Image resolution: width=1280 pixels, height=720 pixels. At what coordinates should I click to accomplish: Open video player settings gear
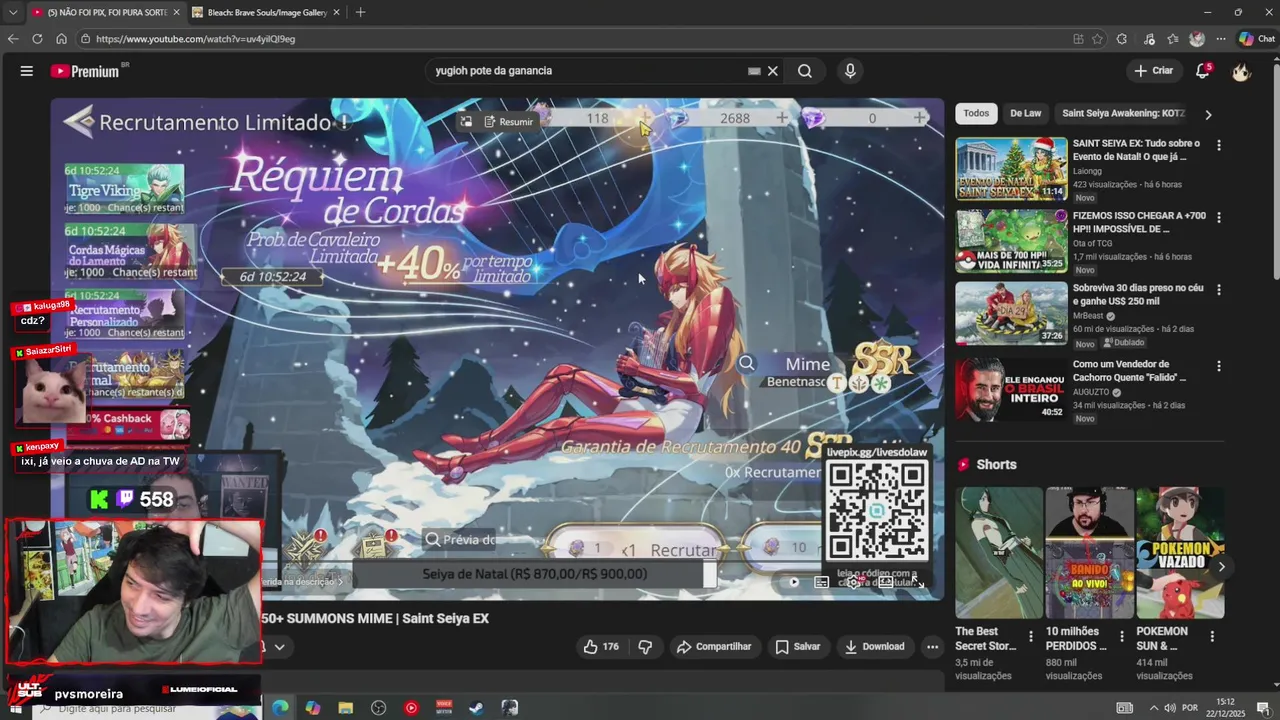(x=853, y=582)
